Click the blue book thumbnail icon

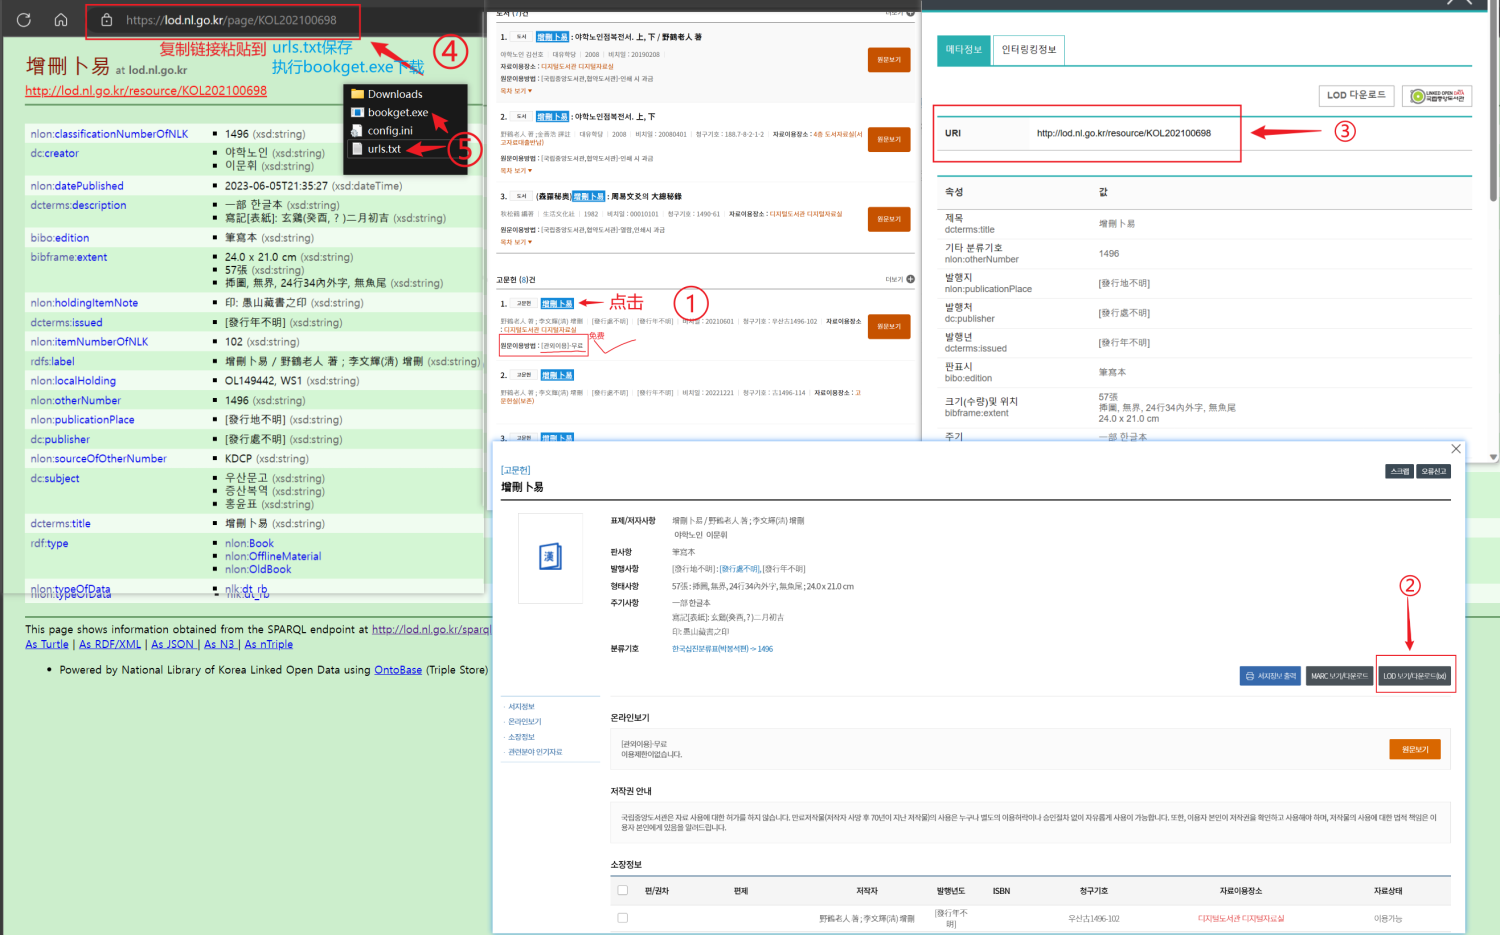tap(550, 557)
